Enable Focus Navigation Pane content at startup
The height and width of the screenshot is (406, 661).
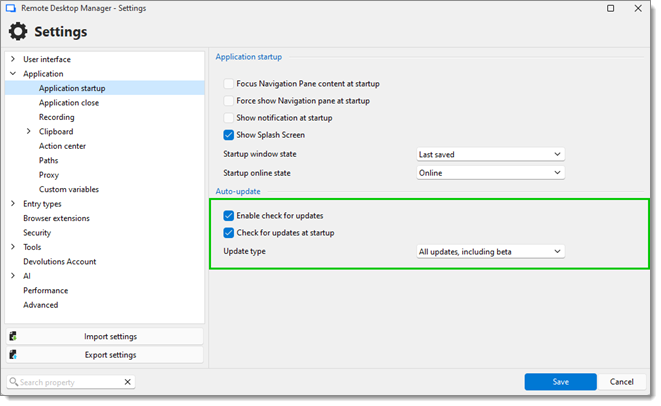(228, 84)
